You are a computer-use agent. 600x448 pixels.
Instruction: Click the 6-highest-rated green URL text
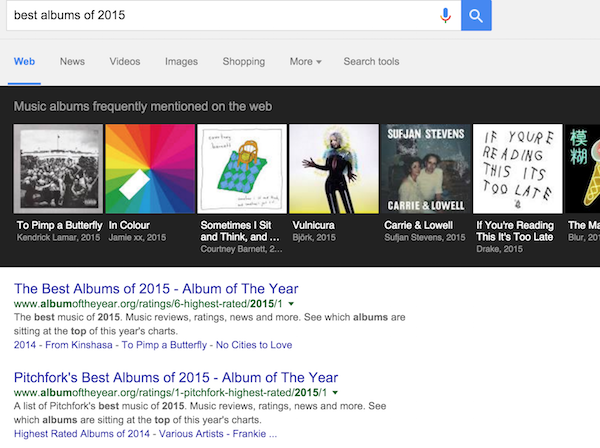tap(148, 304)
